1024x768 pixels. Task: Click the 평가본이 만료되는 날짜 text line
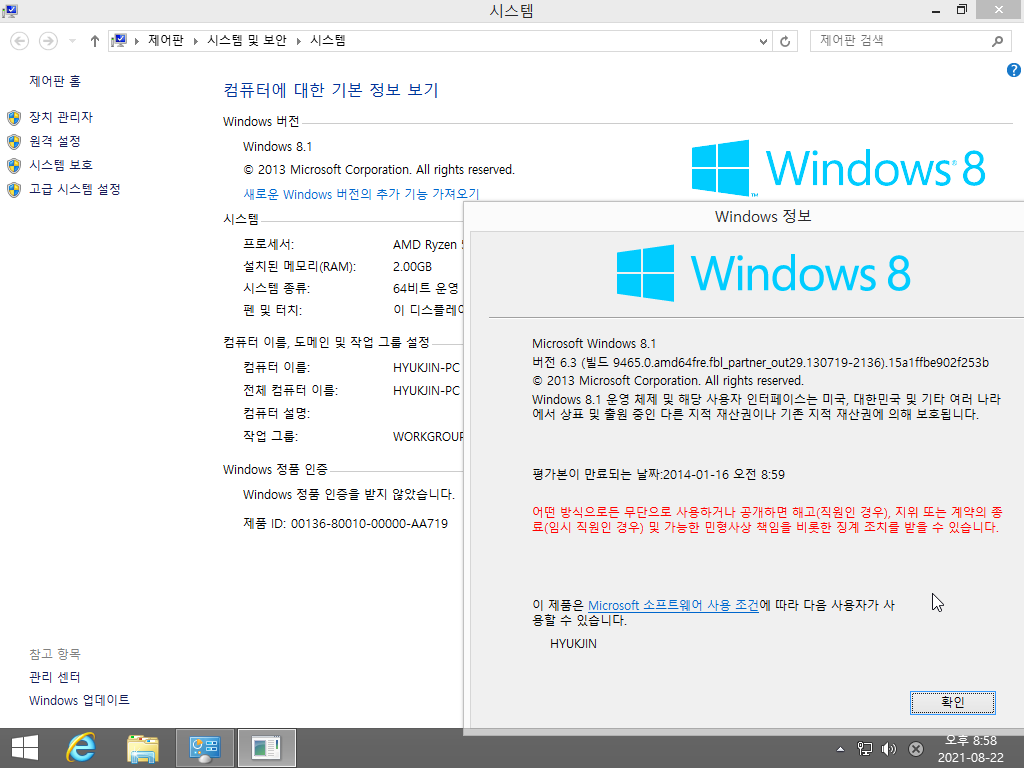(658, 475)
